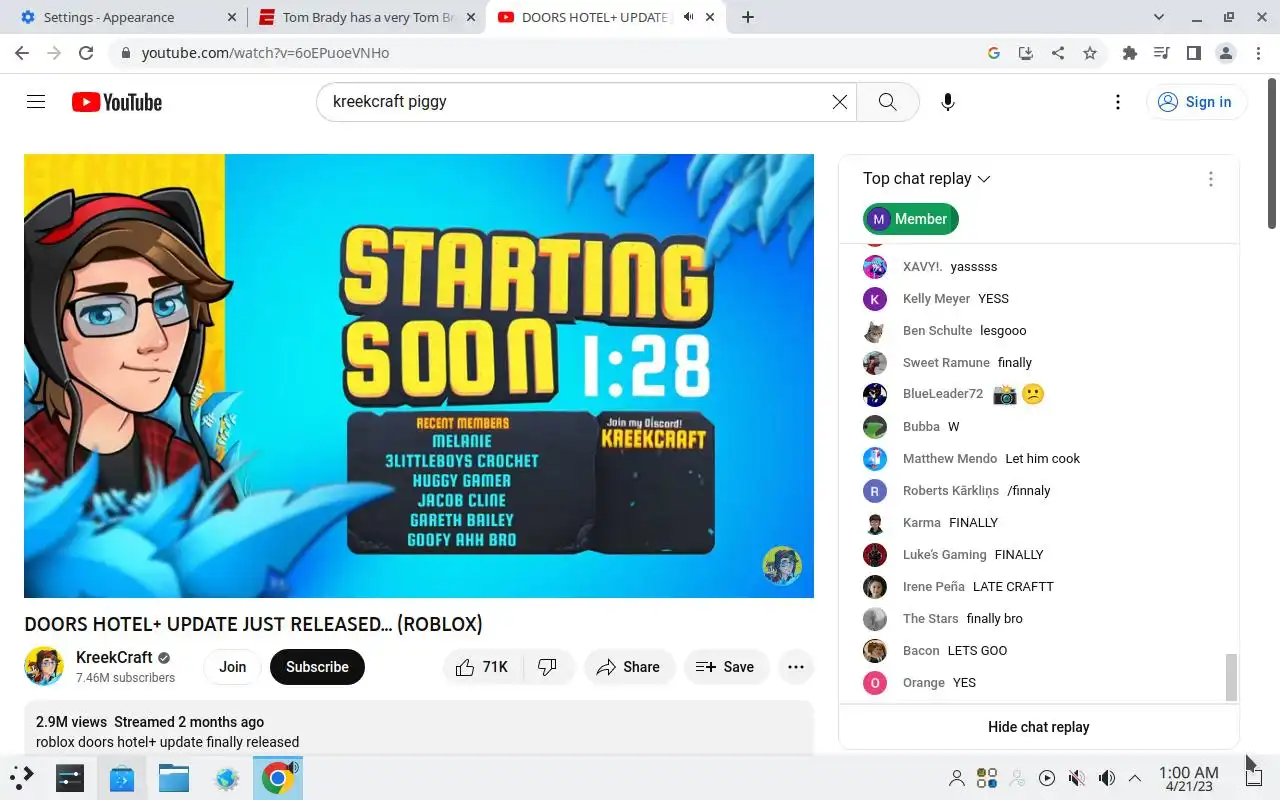Join the KreekCraft channel membership
1280x800 pixels.
click(x=233, y=667)
